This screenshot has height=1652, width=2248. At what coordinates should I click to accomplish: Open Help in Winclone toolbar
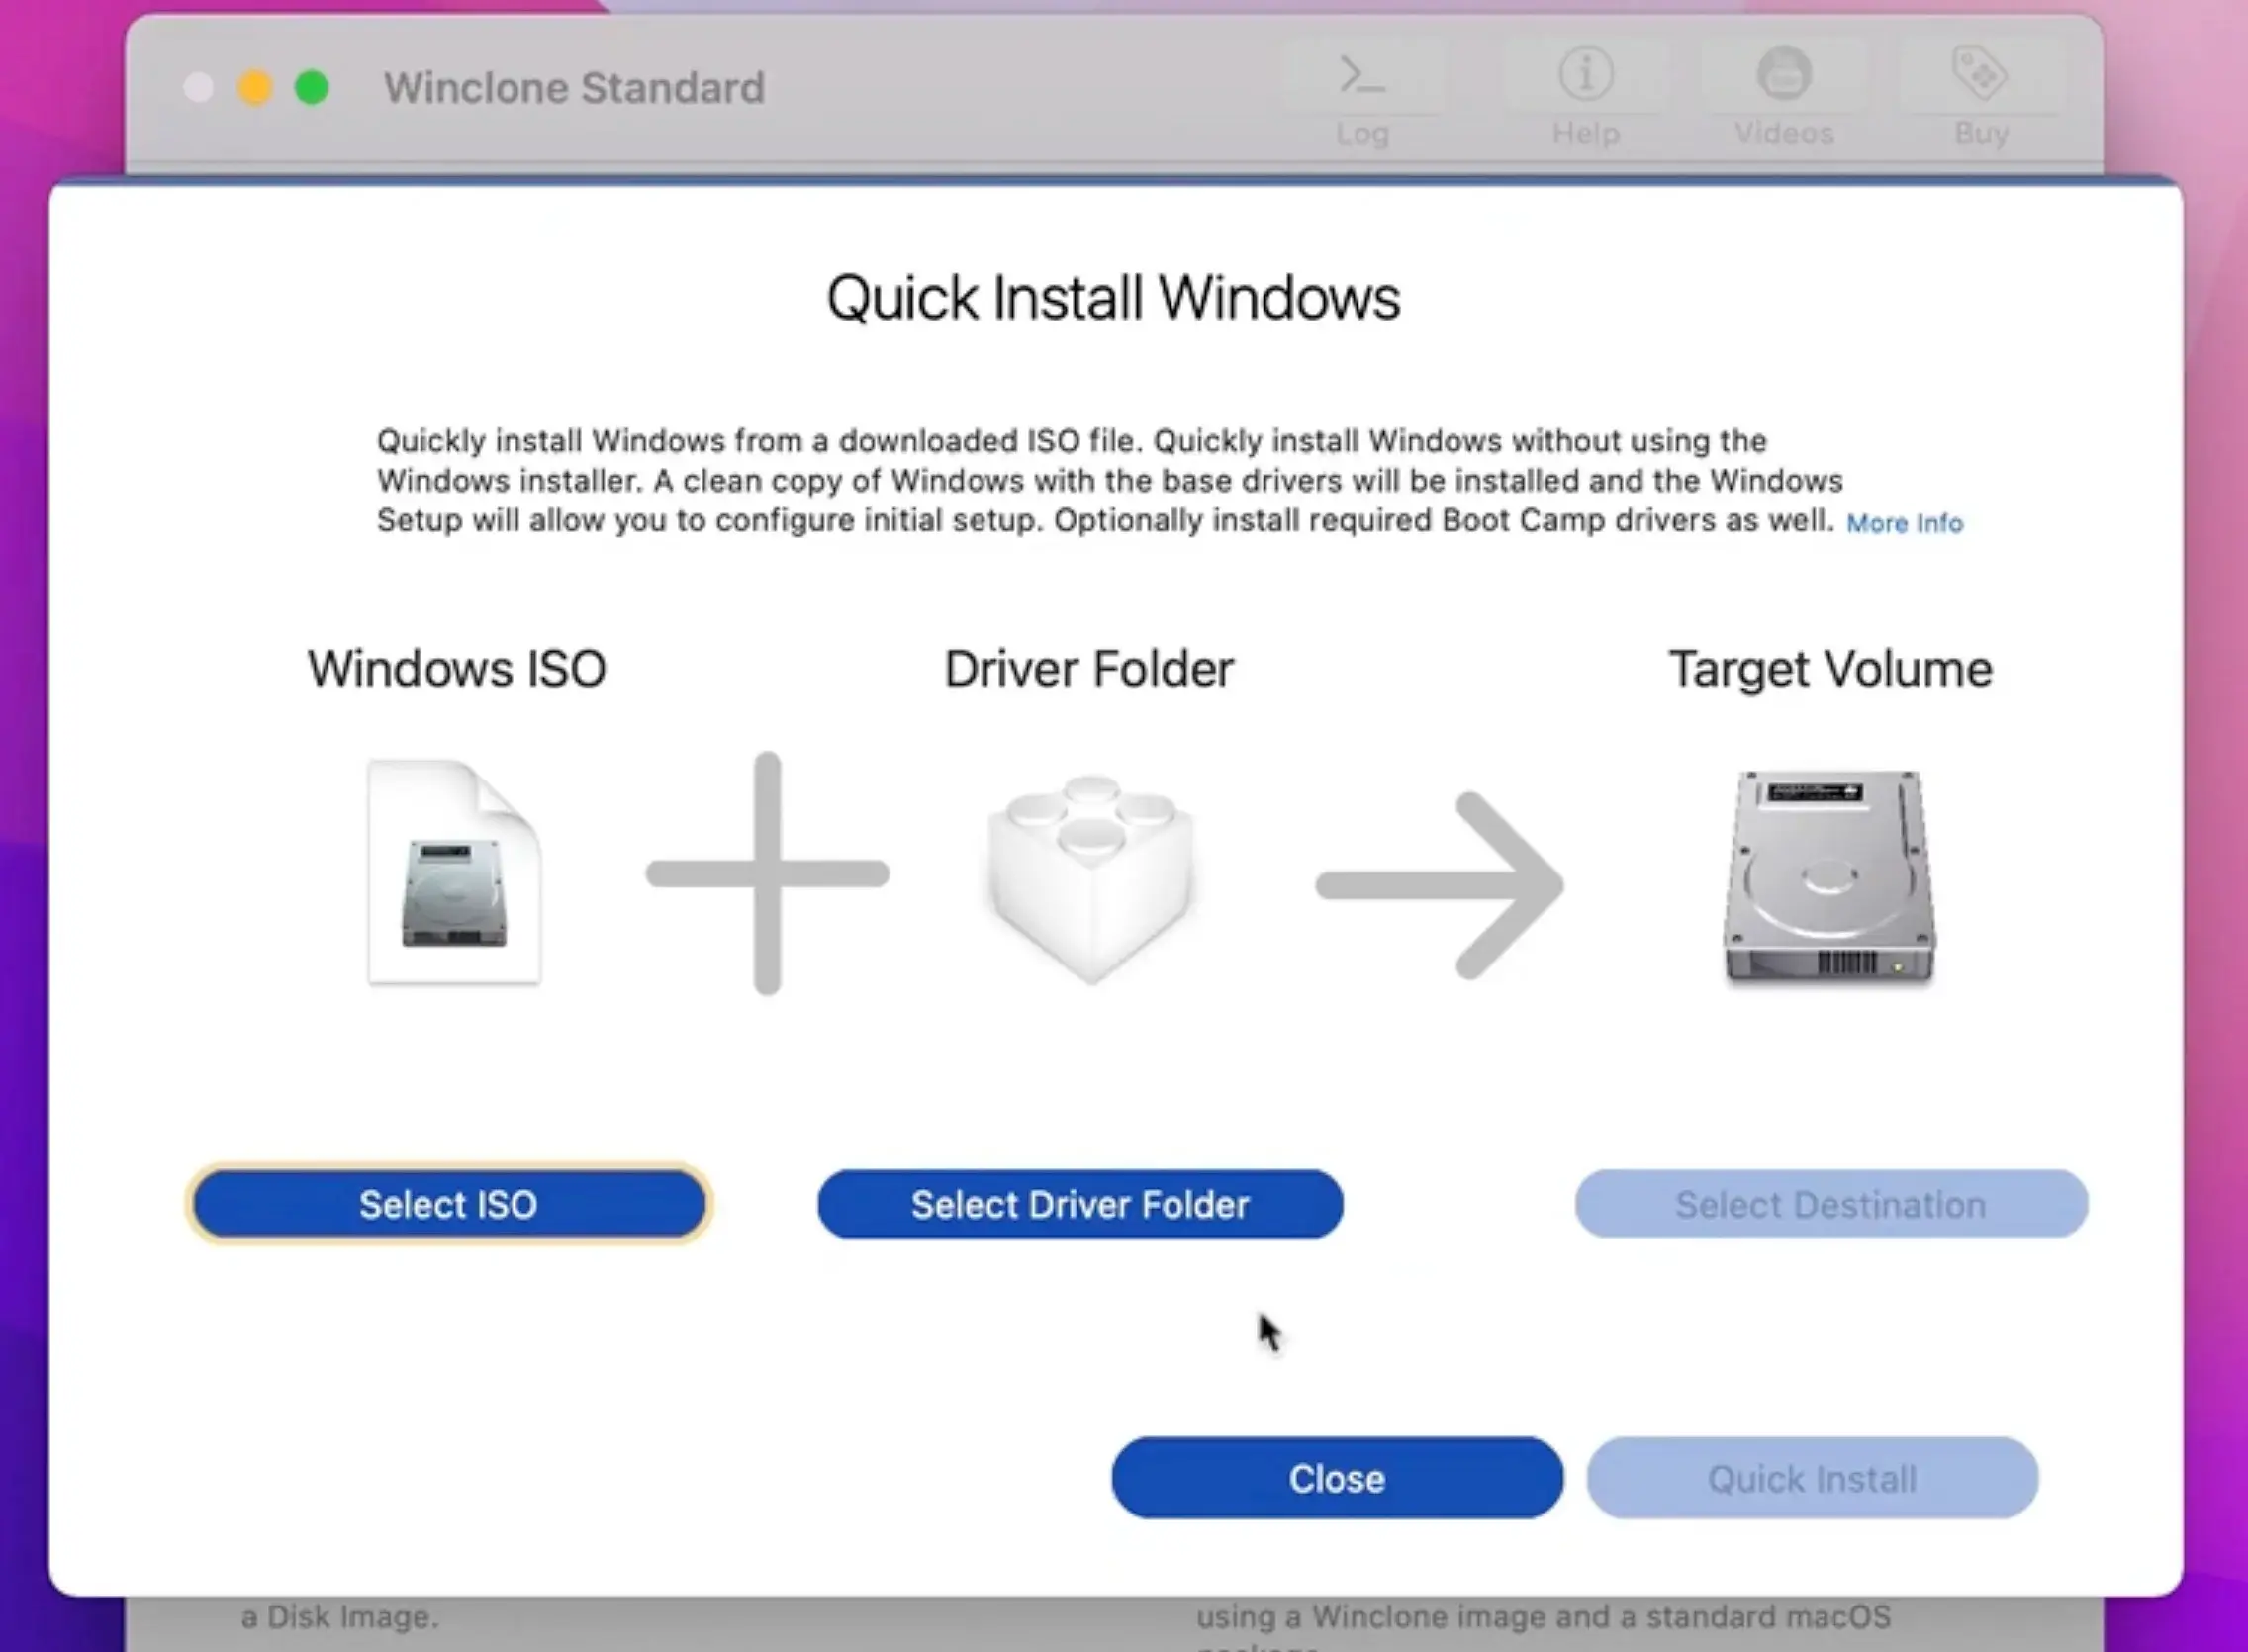[x=1585, y=96]
